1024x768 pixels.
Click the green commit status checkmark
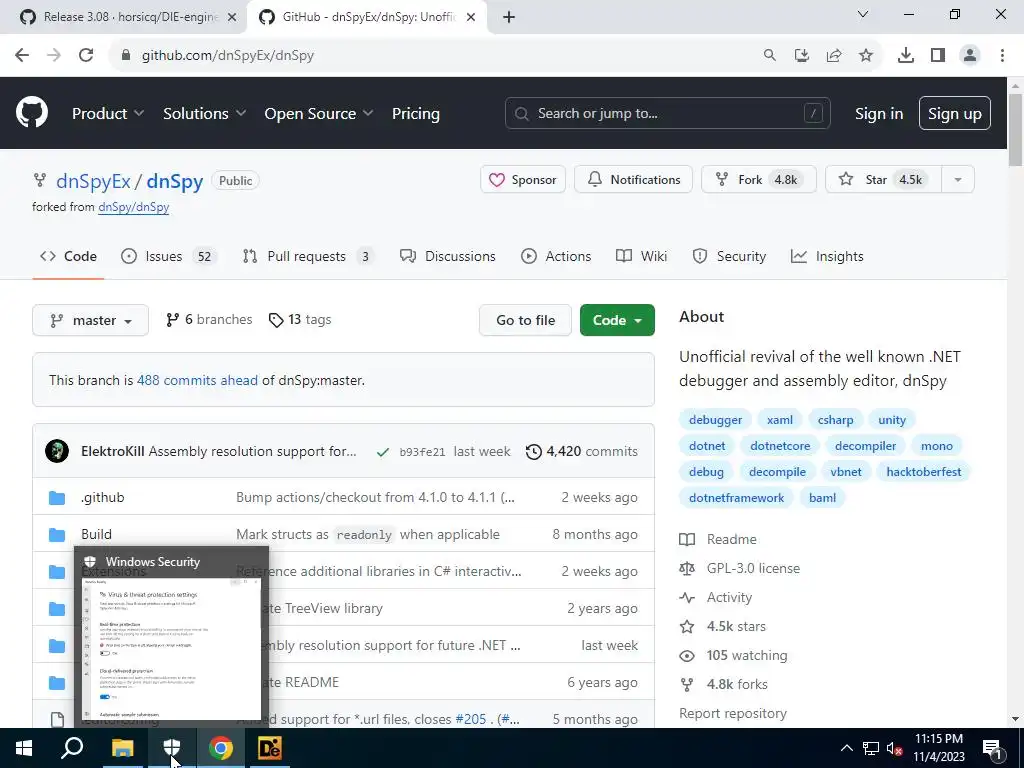pos(383,452)
